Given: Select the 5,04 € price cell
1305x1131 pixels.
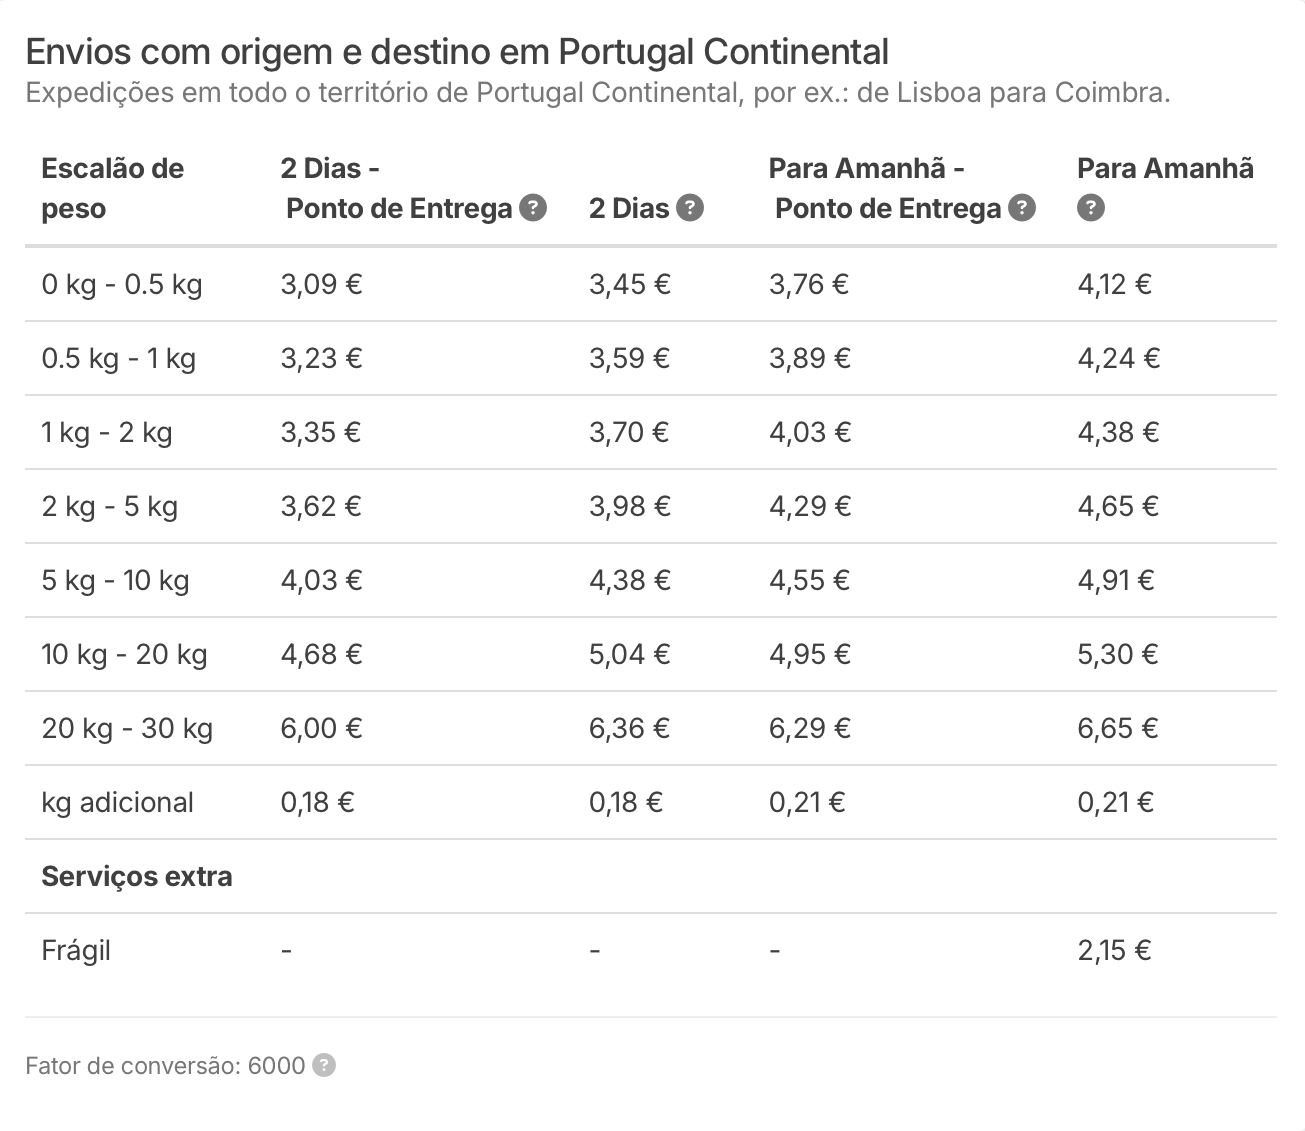Looking at the screenshot, I should click(629, 655).
